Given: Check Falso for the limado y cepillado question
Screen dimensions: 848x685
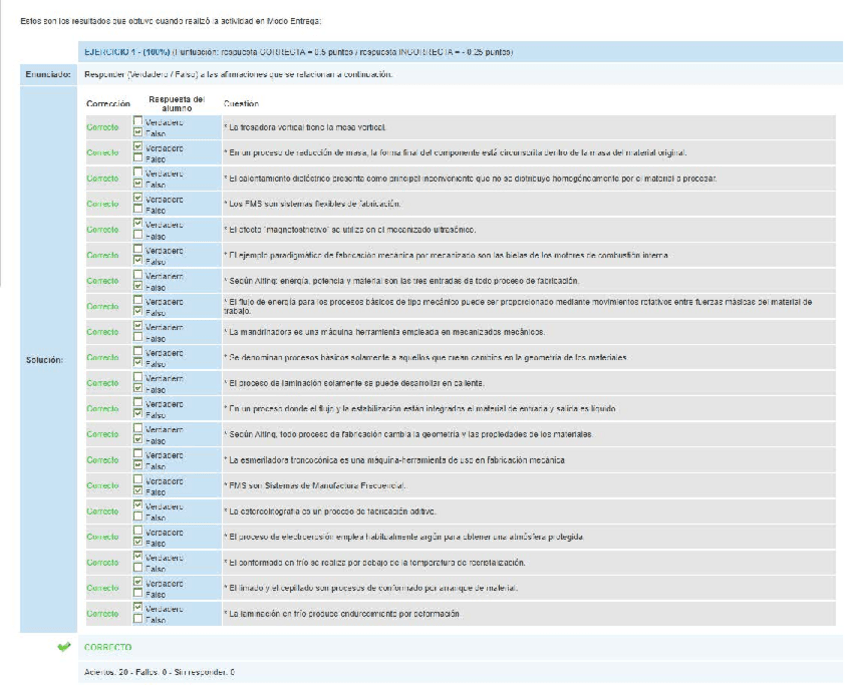Looking at the screenshot, I should click(139, 594).
